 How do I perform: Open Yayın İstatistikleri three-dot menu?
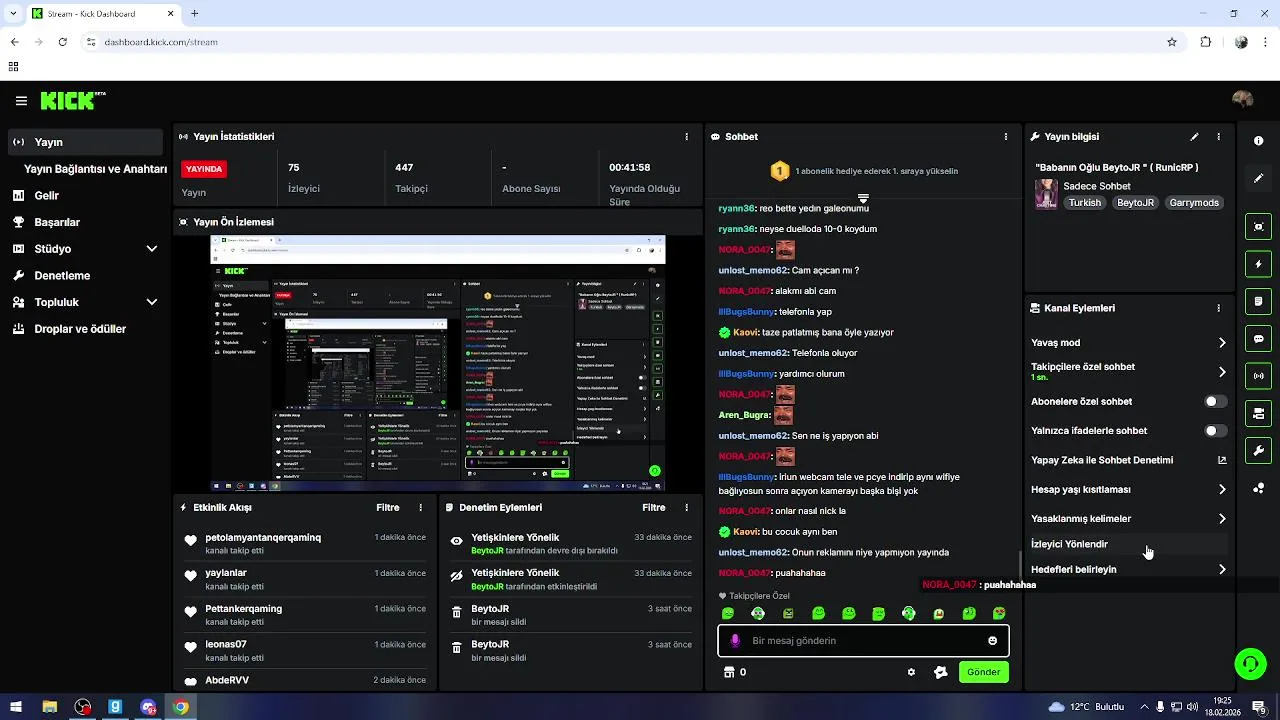coord(686,137)
